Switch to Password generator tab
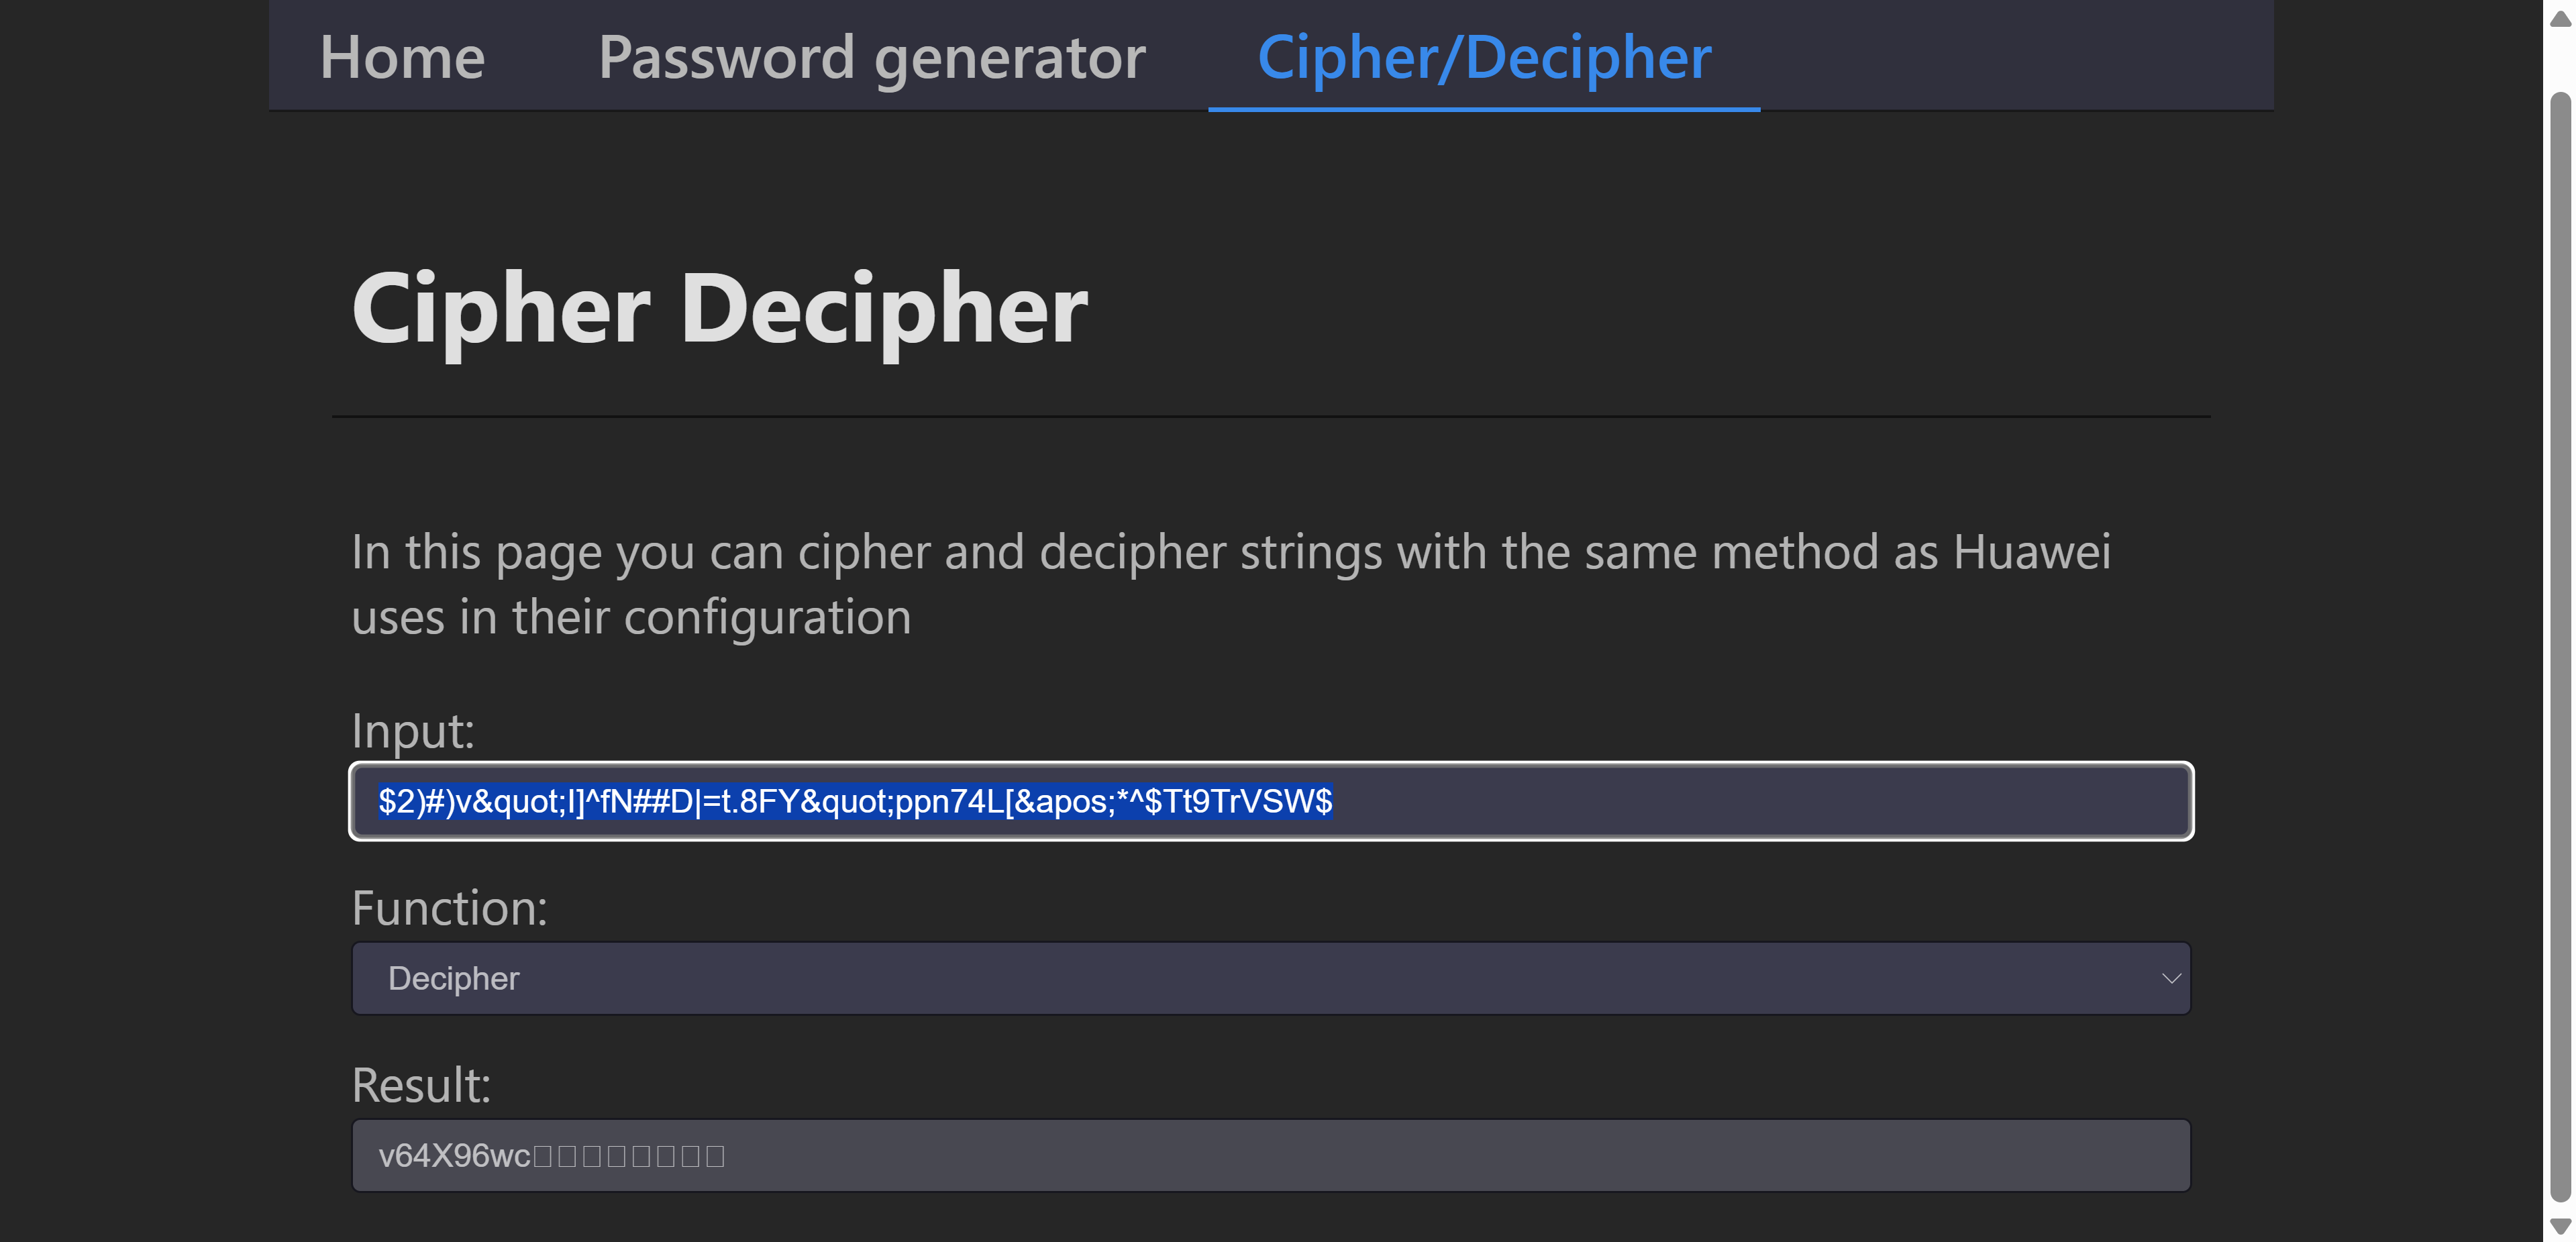The width and height of the screenshot is (2576, 1242). pos(871,57)
